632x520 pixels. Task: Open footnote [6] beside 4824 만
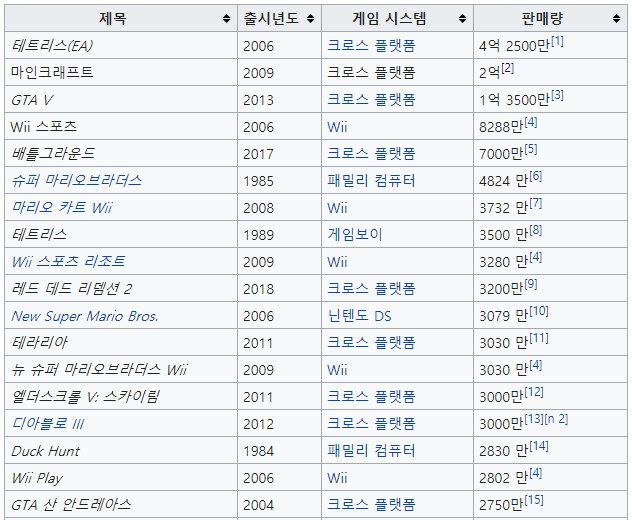[536, 176]
